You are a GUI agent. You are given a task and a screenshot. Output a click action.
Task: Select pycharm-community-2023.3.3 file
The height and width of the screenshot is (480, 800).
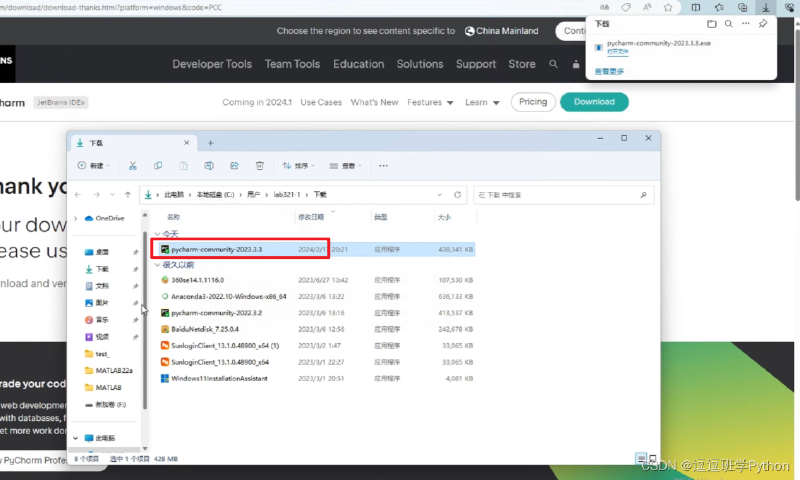click(x=315, y=249)
